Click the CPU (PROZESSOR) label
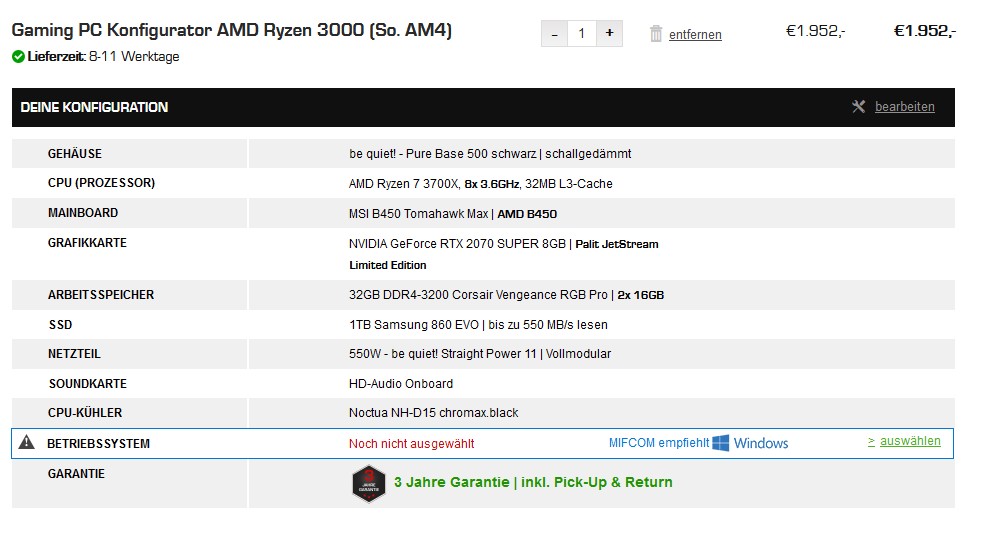 click(x=101, y=183)
